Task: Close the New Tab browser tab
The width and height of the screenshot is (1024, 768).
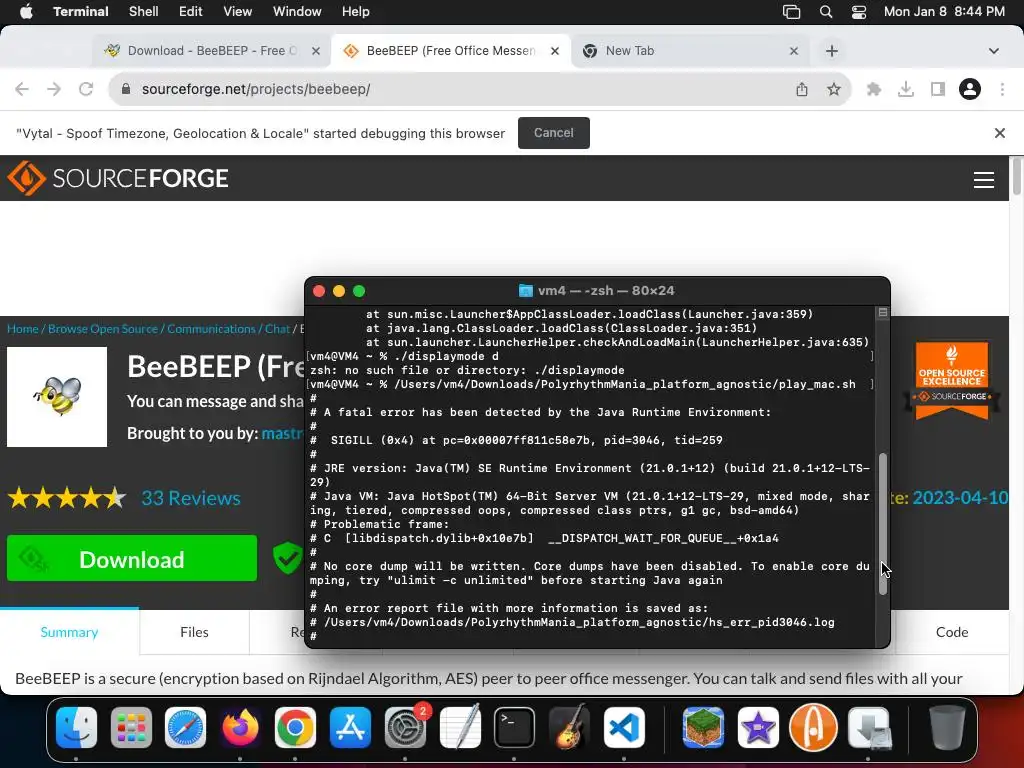Action: point(793,51)
